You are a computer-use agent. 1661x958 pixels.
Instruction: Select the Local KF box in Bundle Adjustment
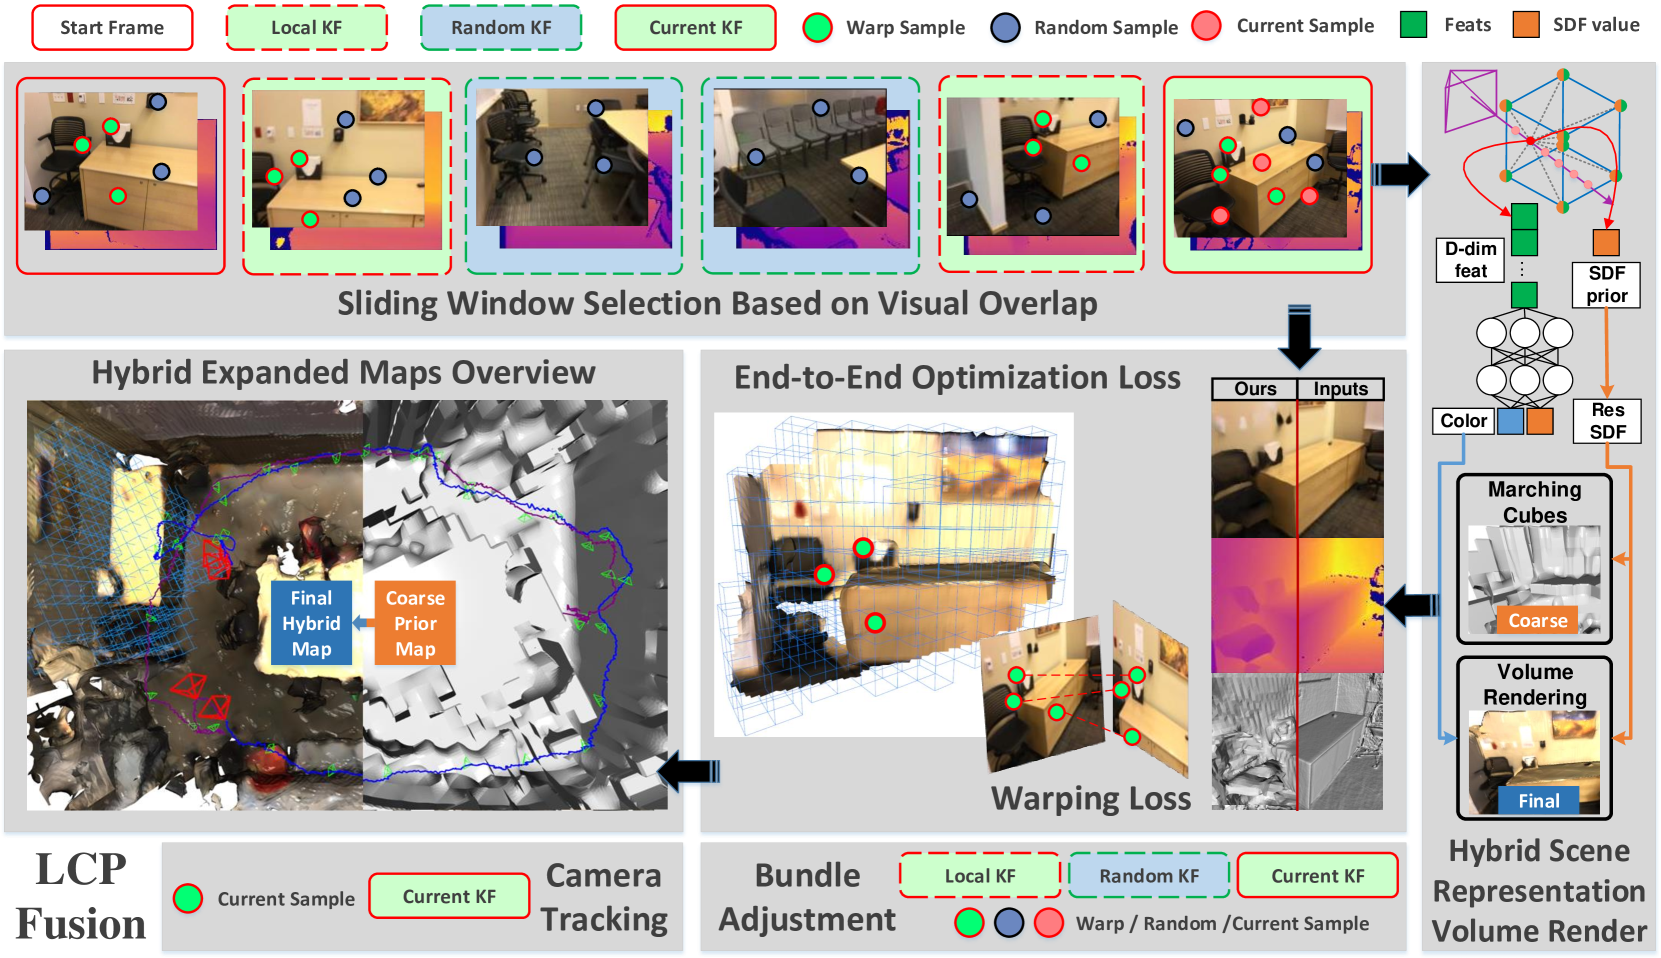(x=980, y=876)
